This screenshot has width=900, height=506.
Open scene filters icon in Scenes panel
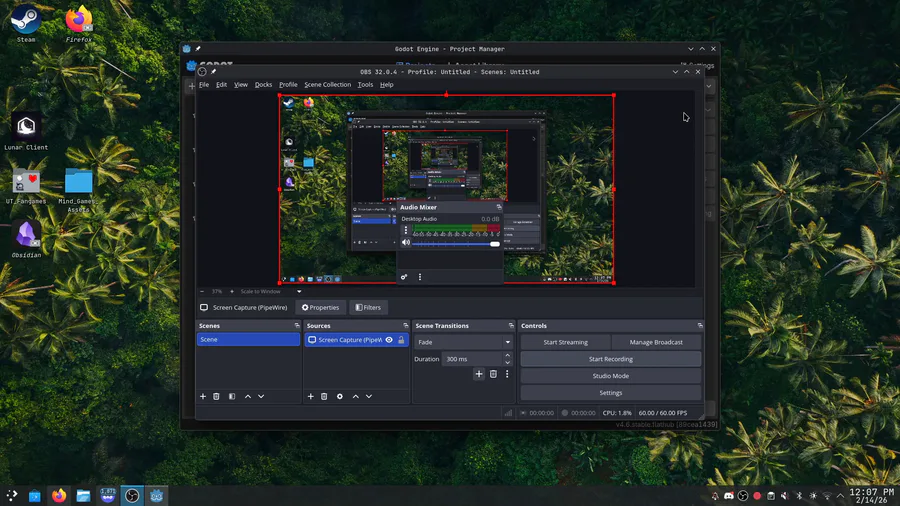pyautogui.click(x=232, y=396)
